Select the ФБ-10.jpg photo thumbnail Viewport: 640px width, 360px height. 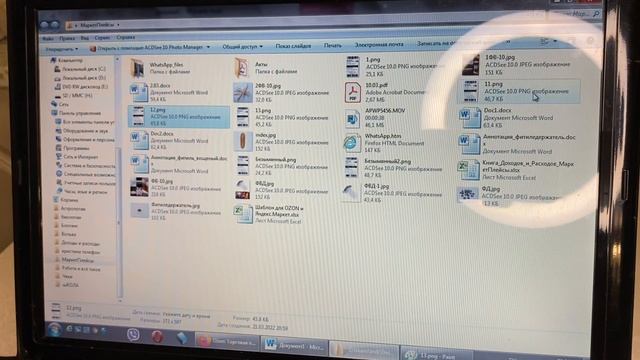139,187
